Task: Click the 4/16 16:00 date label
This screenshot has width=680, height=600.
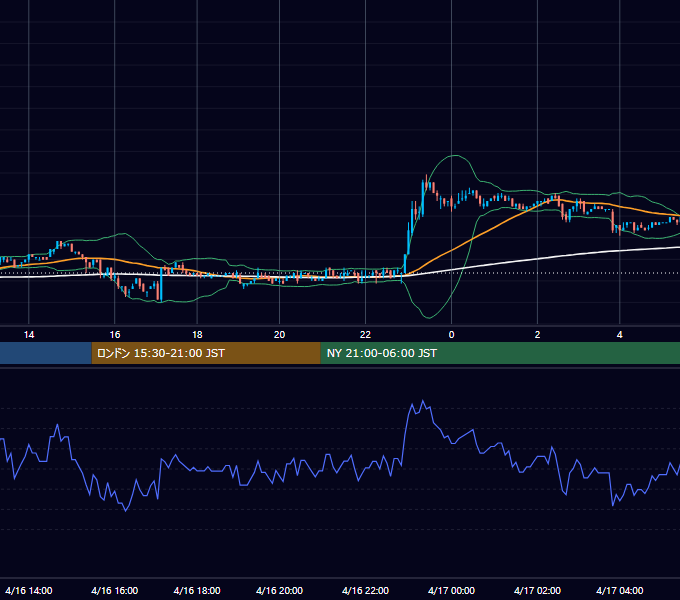Action: pyautogui.click(x=114, y=590)
